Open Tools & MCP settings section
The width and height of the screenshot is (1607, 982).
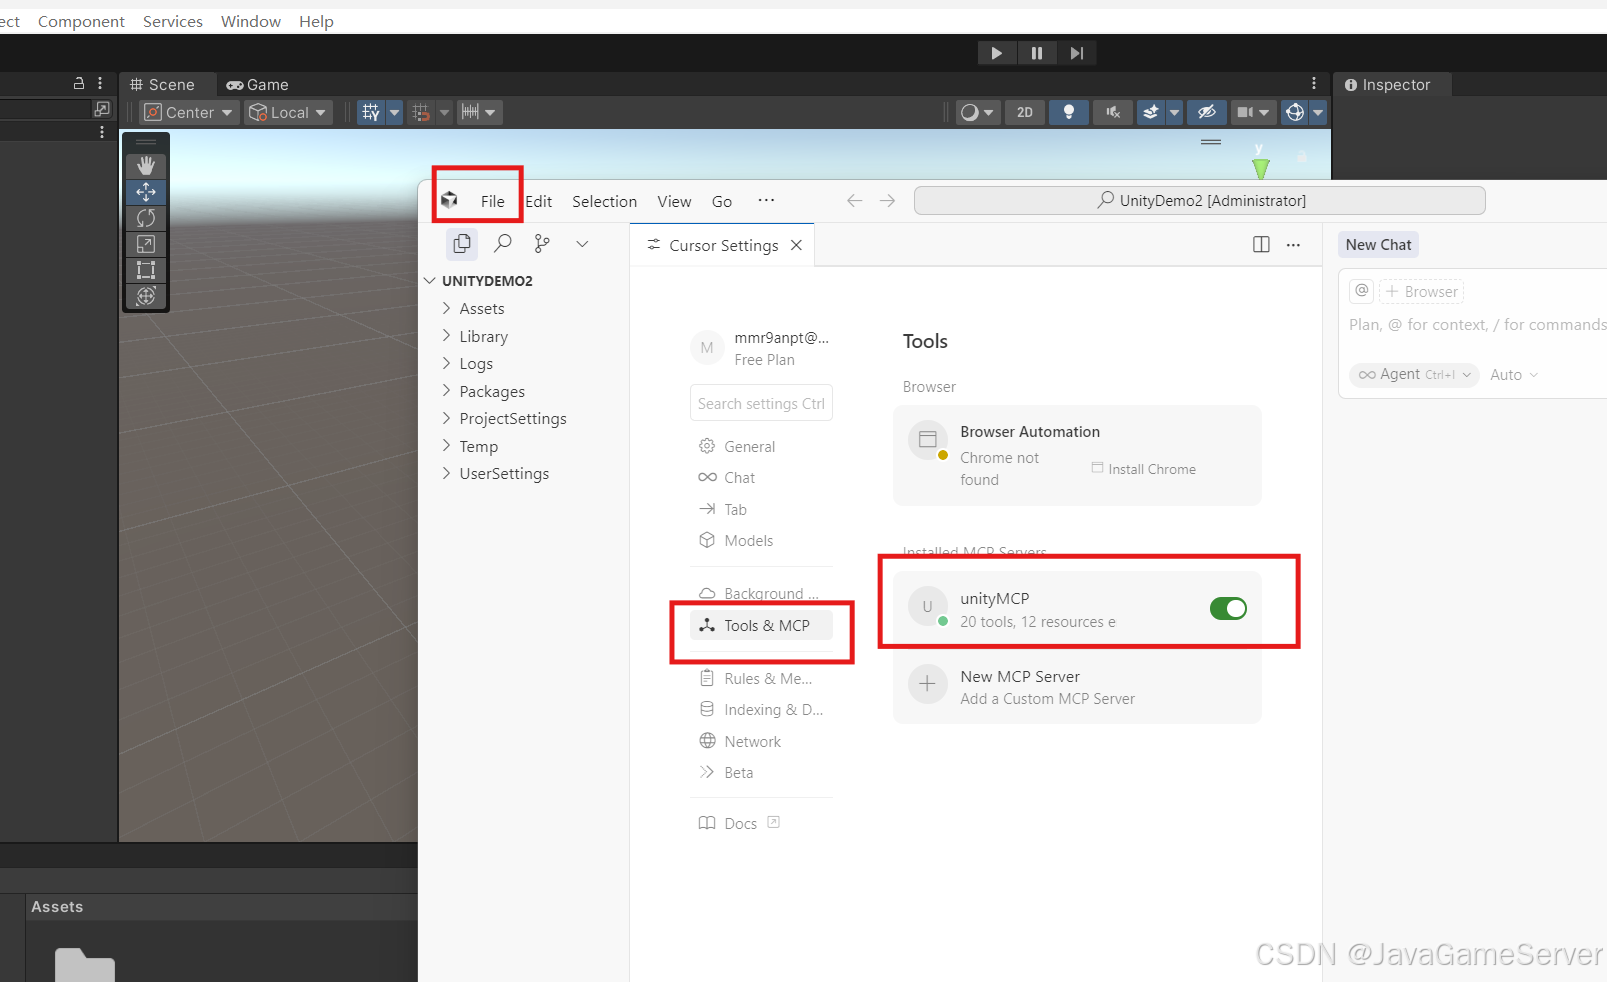click(x=761, y=625)
